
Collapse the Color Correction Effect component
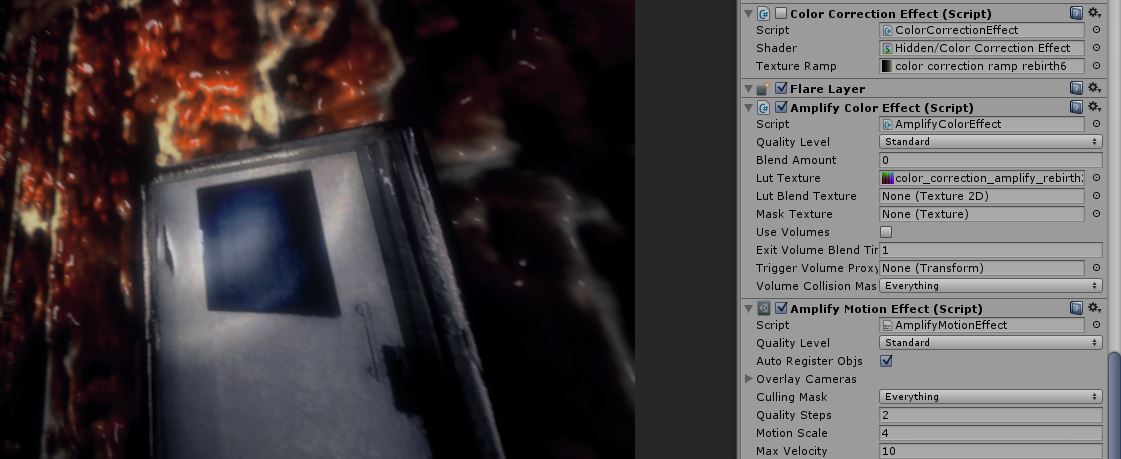749,14
